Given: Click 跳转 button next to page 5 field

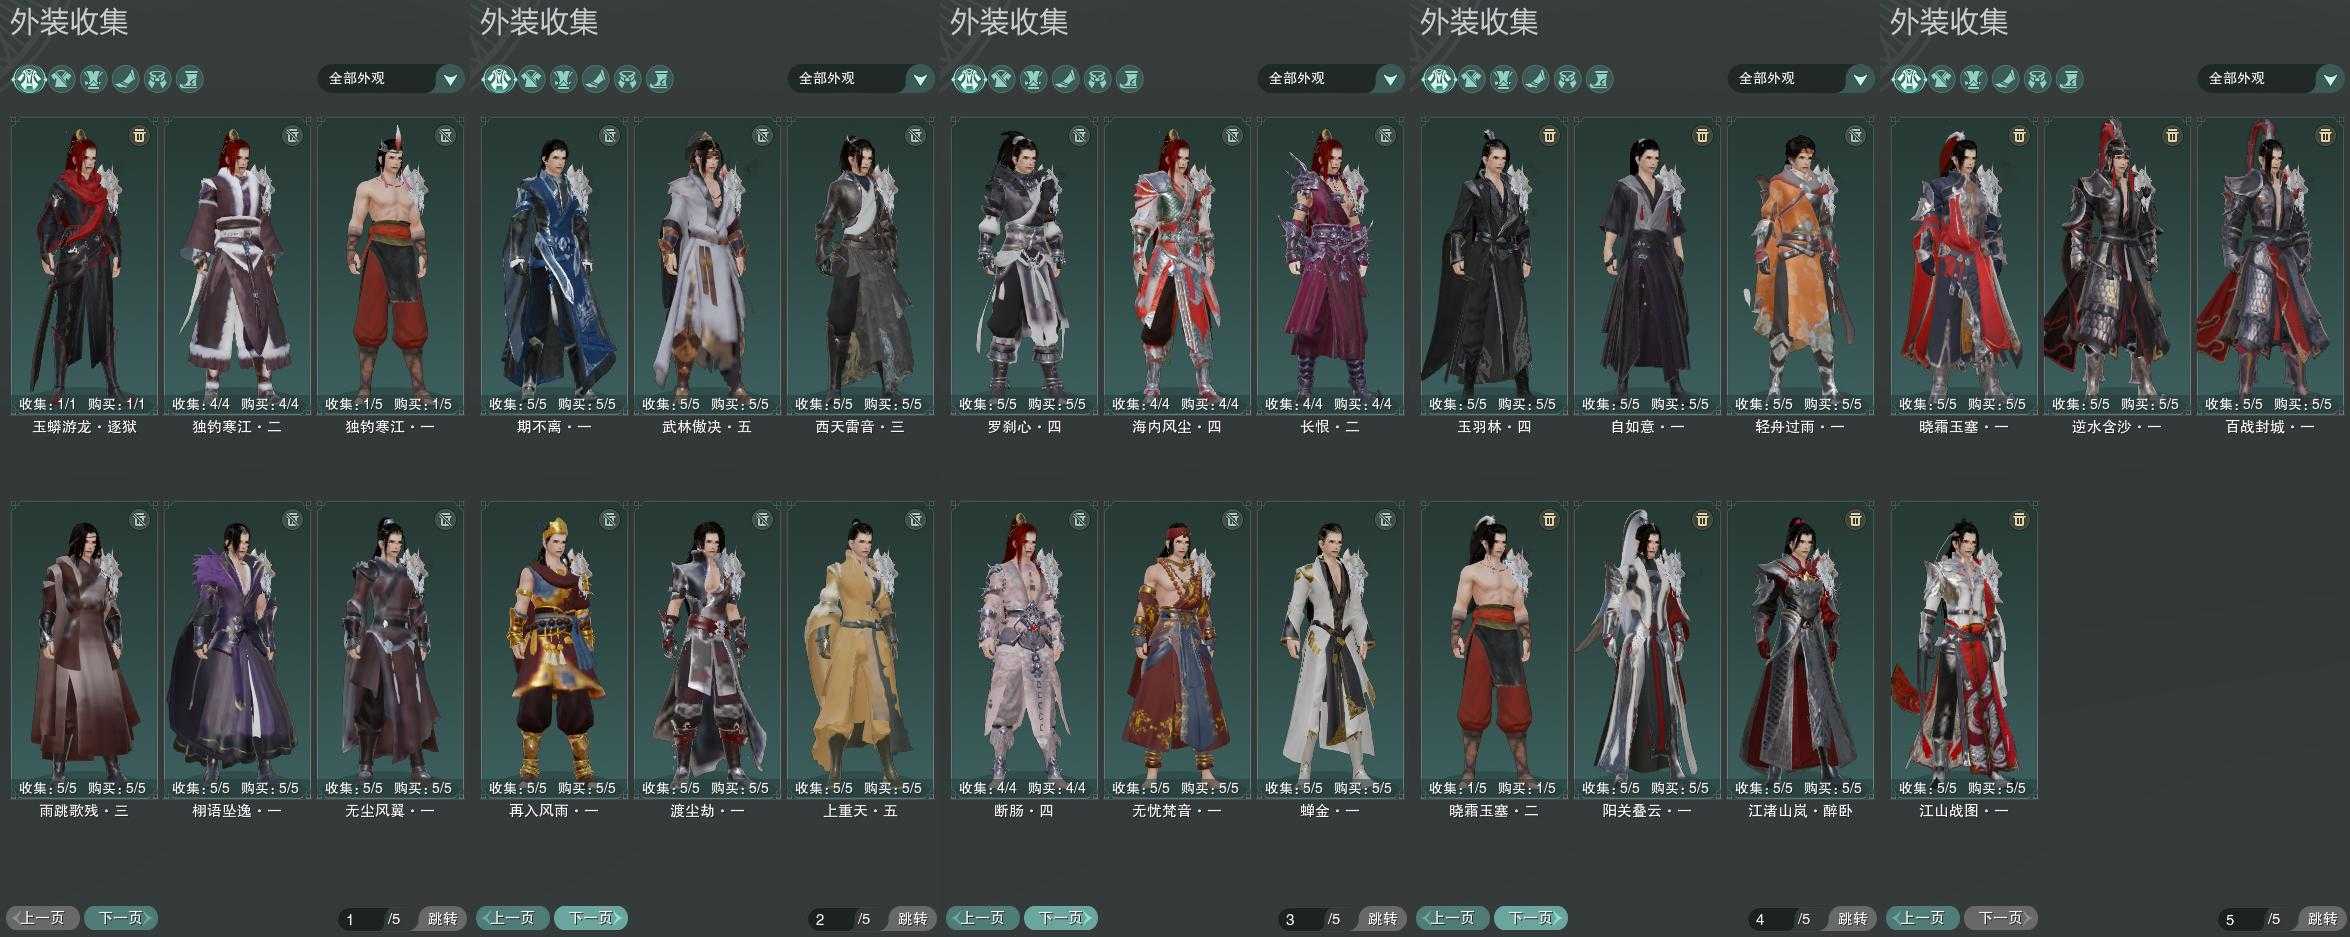Looking at the screenshot, I should [x=2322, y=918].
